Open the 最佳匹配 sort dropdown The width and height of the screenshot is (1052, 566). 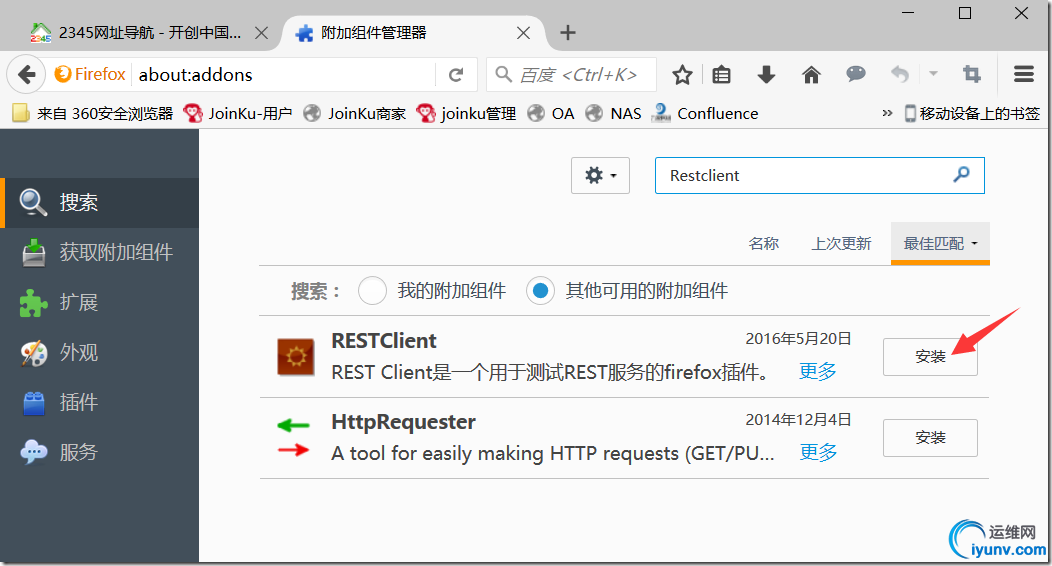[940, 243]
